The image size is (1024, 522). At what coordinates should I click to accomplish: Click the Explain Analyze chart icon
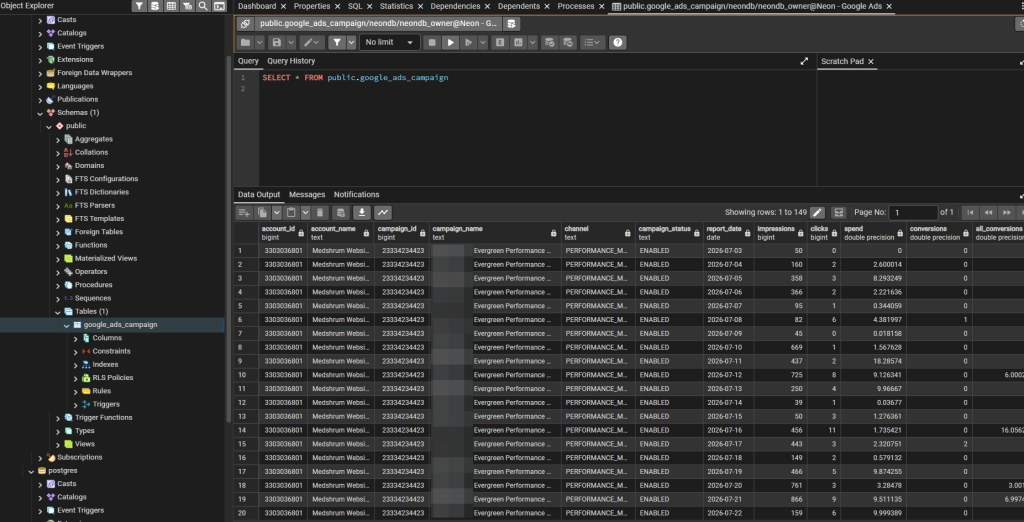pyautogui.click(x=519, y=42)
